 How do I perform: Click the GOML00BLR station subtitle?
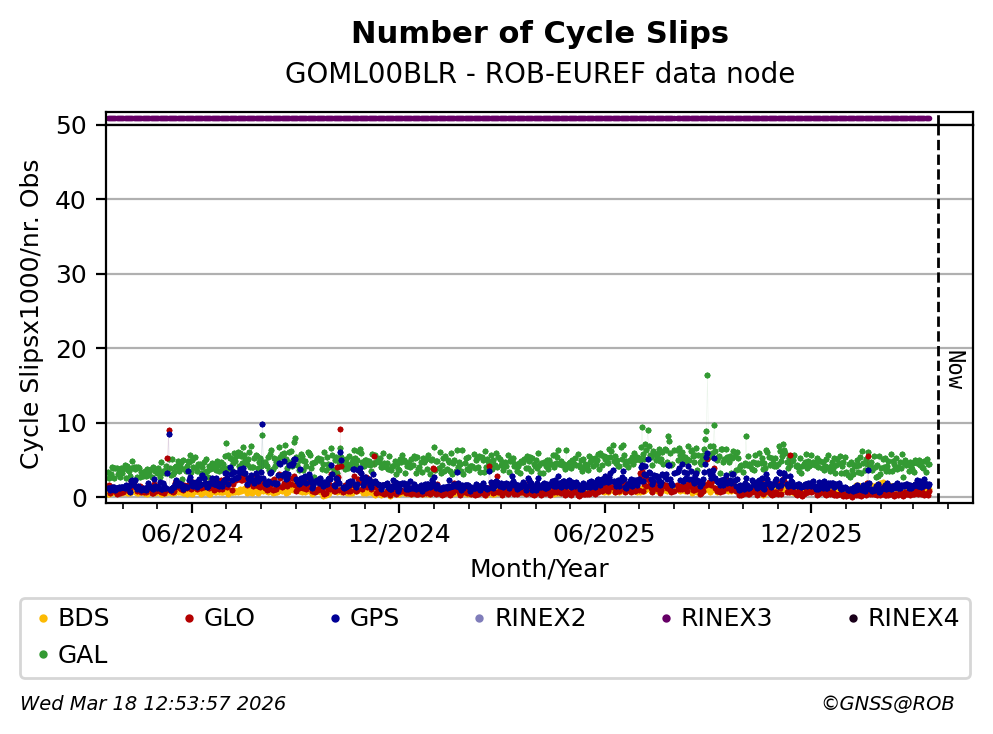540,74
